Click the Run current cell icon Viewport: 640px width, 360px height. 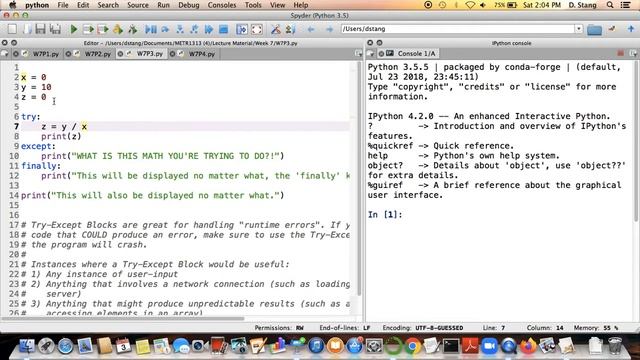(x=88, y=29)
